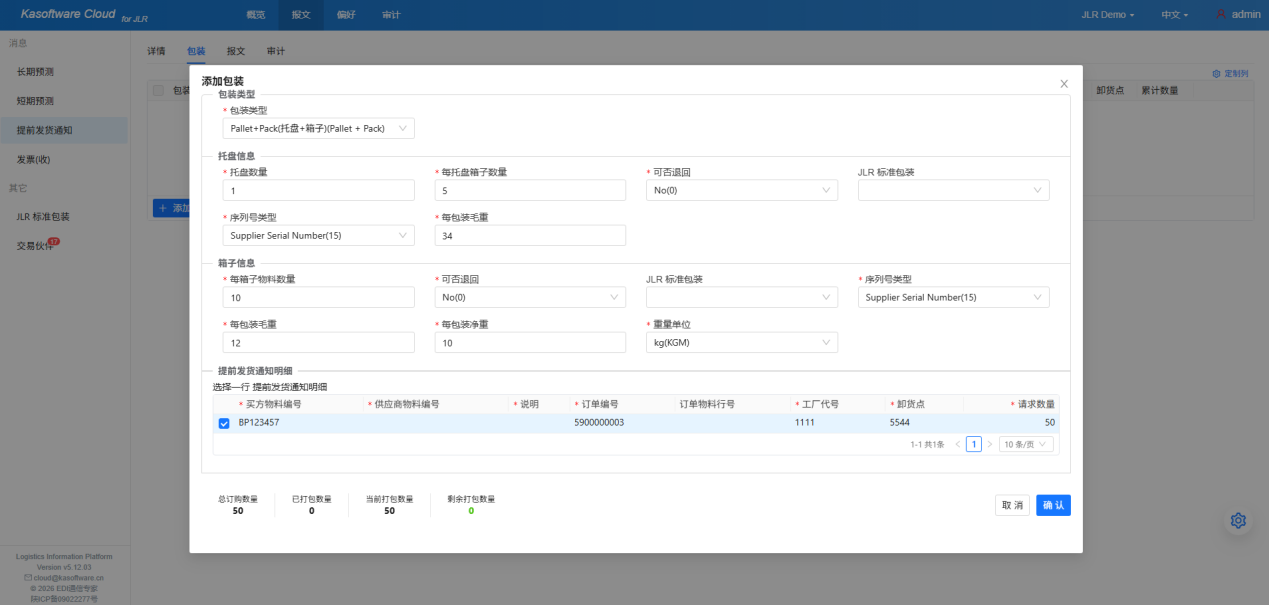Open the 偏好 top menu

coord(346,15)
